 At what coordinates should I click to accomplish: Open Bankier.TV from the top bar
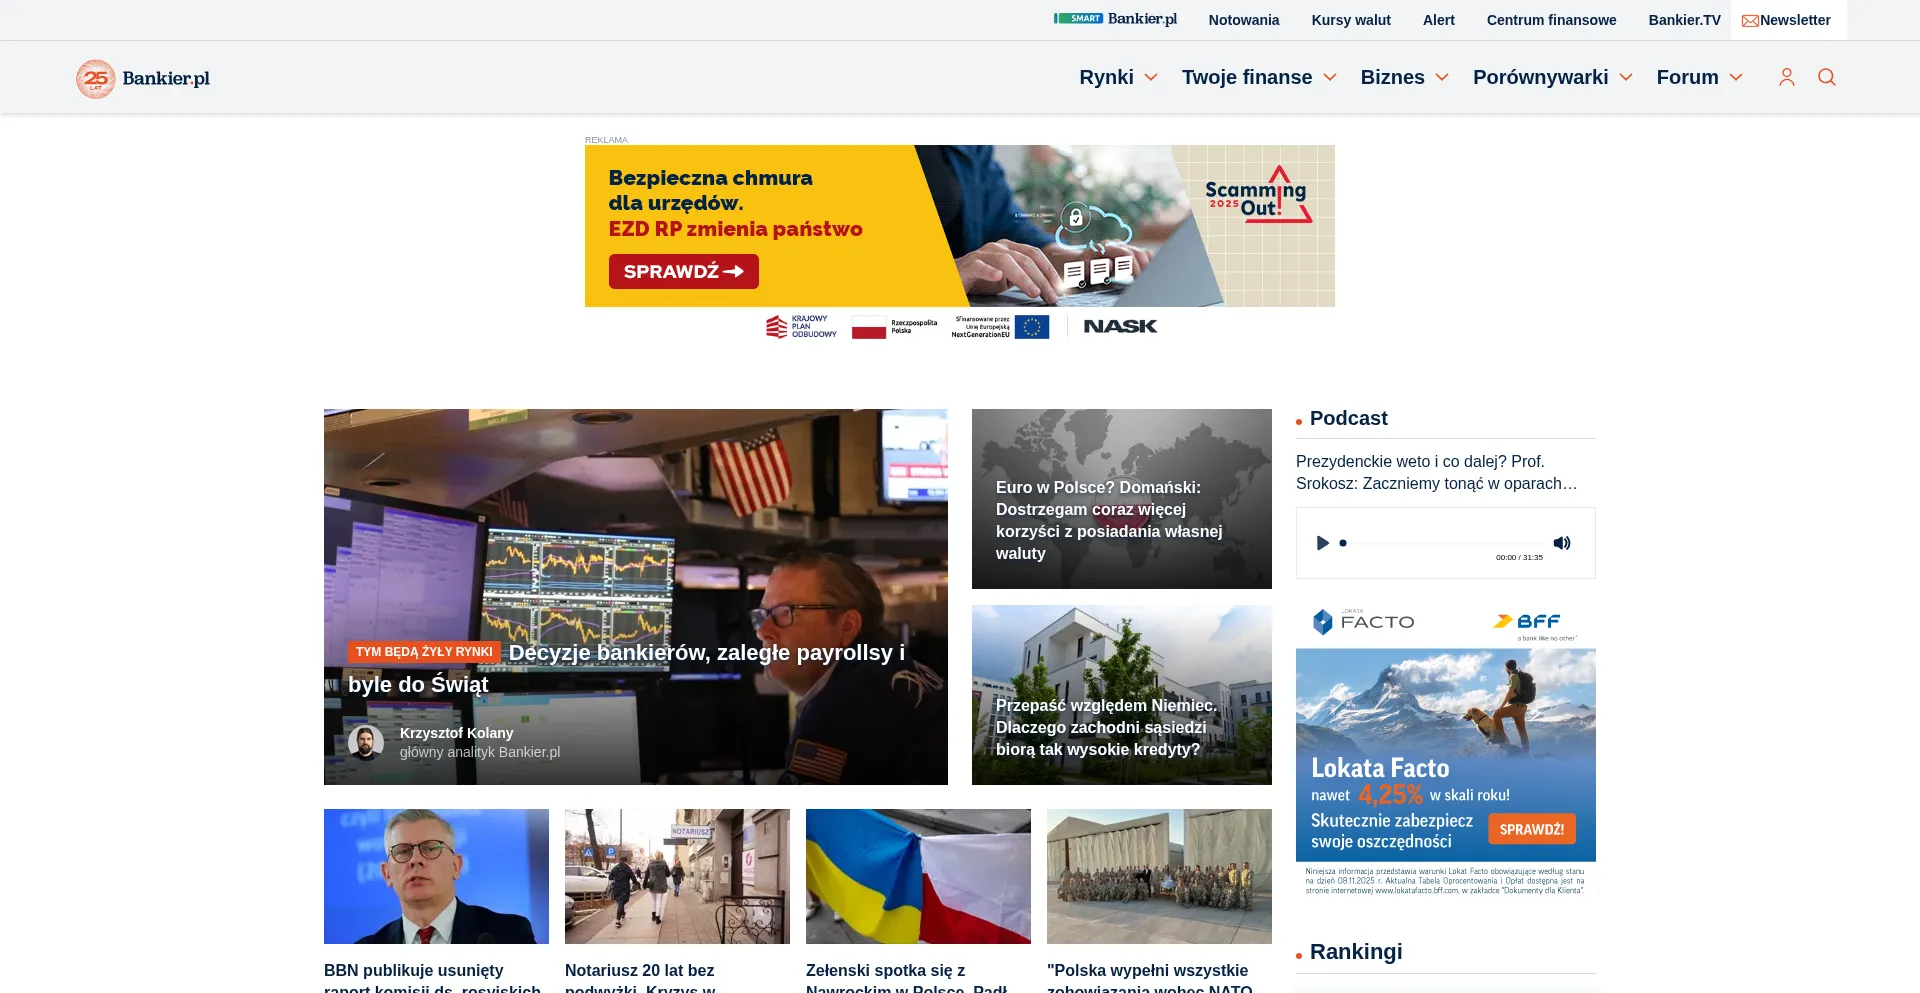[1684, 19]
